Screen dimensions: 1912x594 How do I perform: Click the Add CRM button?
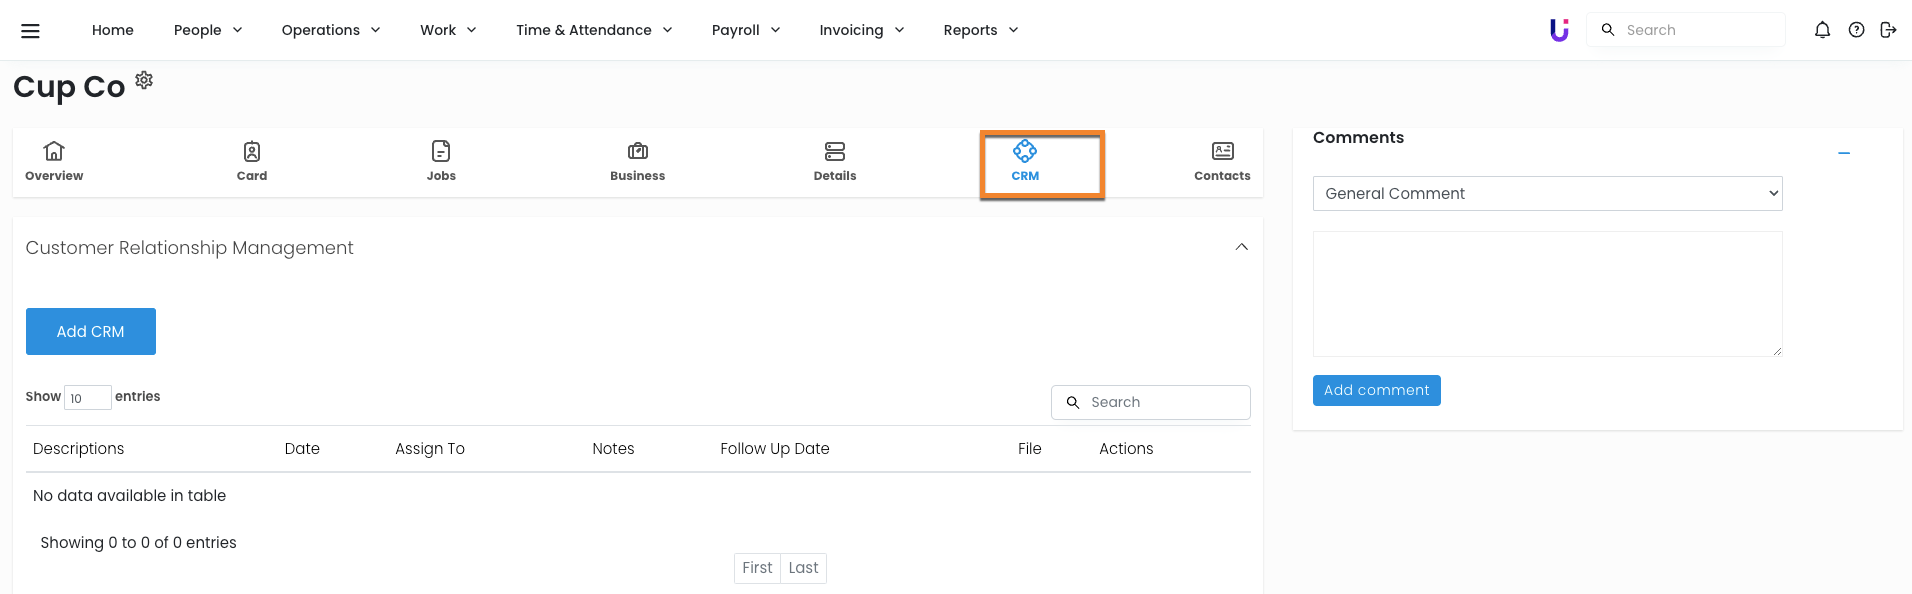click(91, 331)
